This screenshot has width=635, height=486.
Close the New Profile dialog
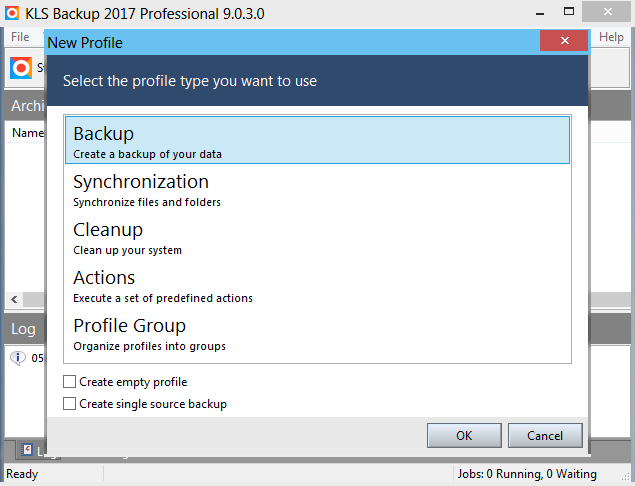(x=564, y=40)
